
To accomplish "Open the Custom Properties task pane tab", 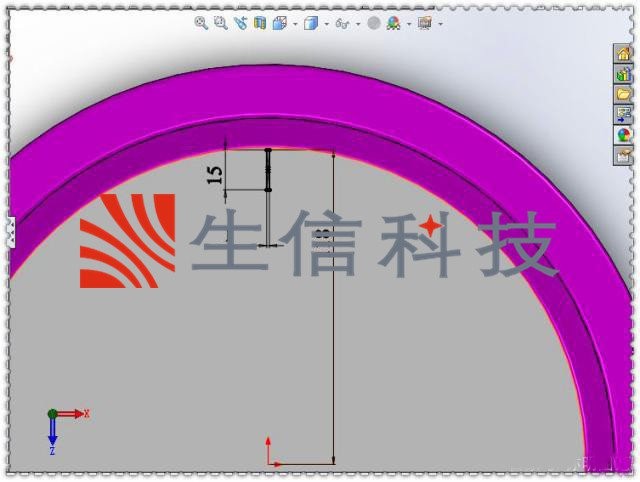I will click(x=623, y=155).
